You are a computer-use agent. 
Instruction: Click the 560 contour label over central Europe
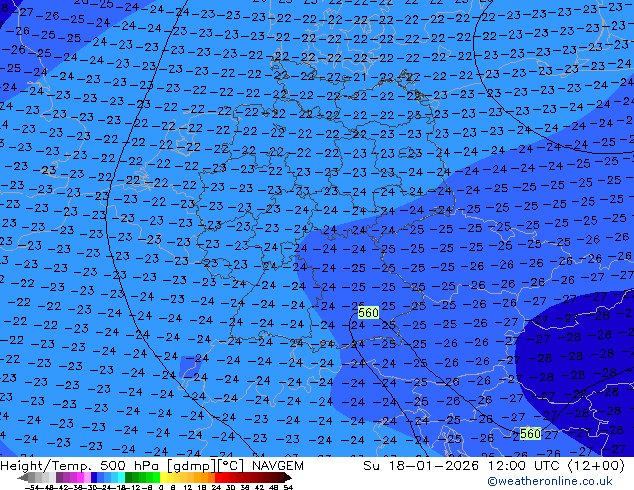pos(368,313)
